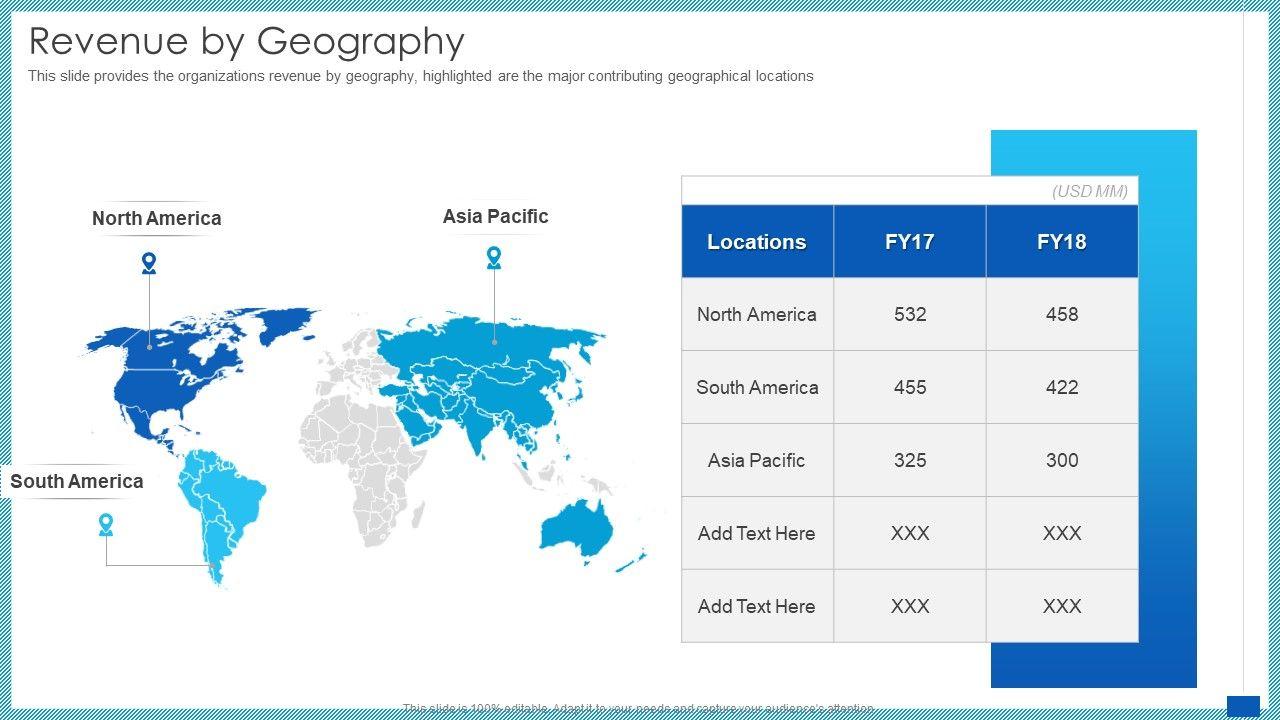This screenshot has width=1280, height=720.
Task: Click the first Add Text Here cell
Action: 757,533
